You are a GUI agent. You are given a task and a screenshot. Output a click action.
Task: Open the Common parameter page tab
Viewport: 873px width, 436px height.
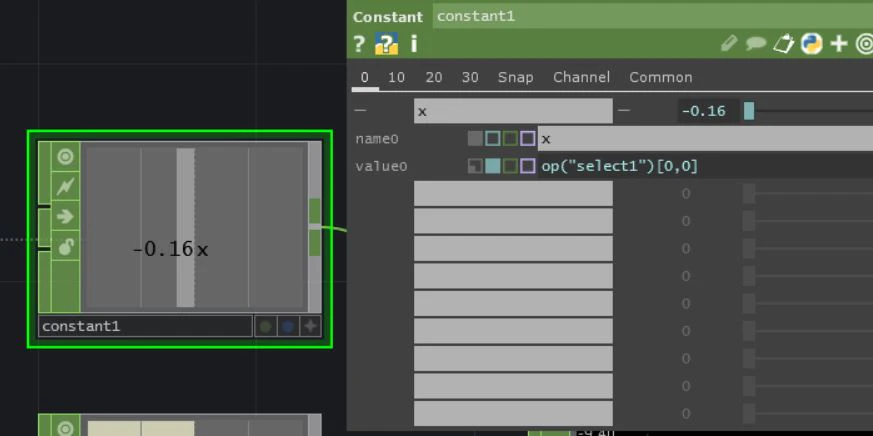tap(661, 77)
